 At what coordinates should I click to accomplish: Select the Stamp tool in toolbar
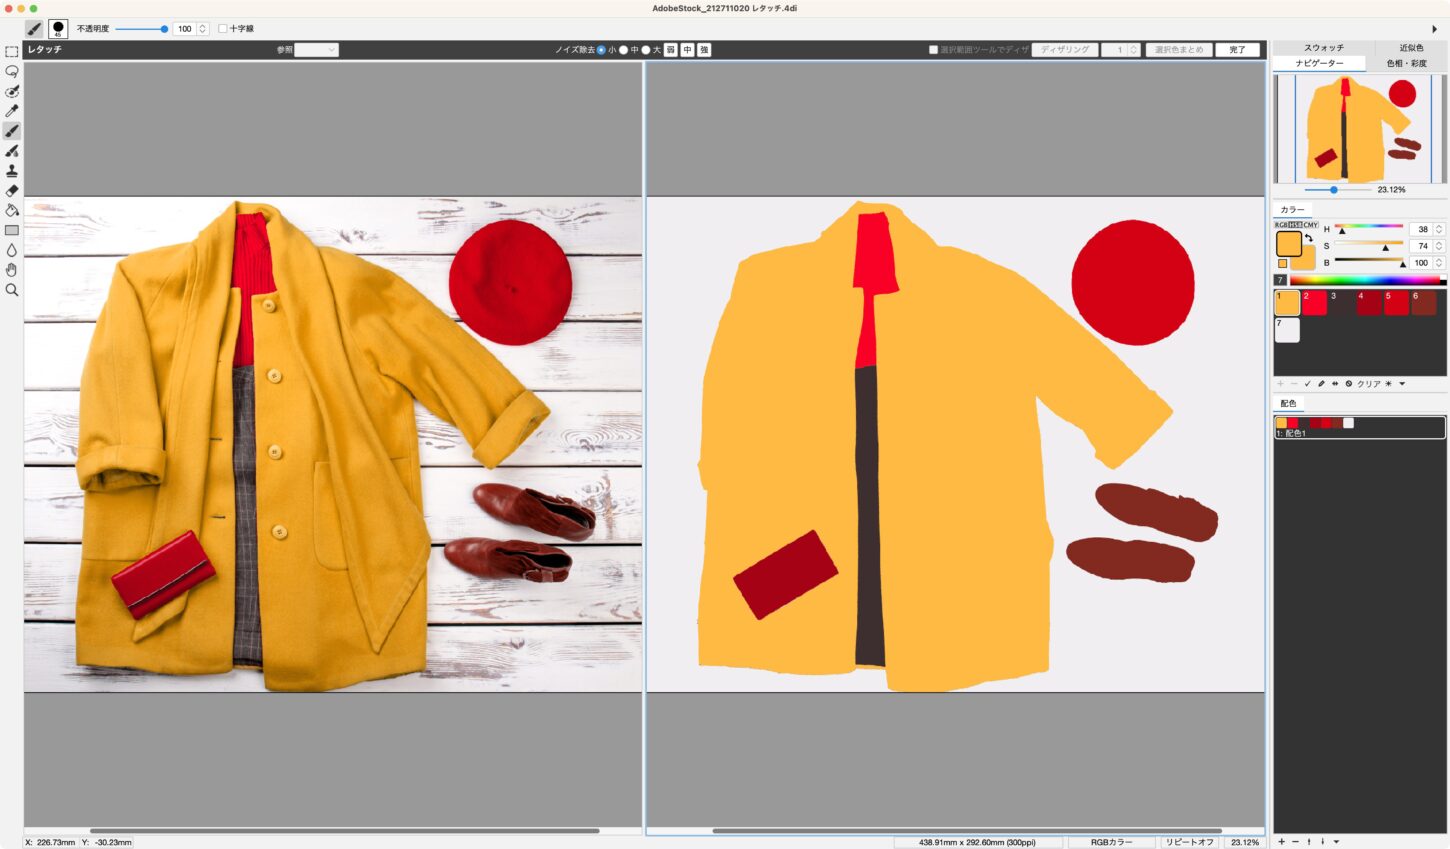12,171
